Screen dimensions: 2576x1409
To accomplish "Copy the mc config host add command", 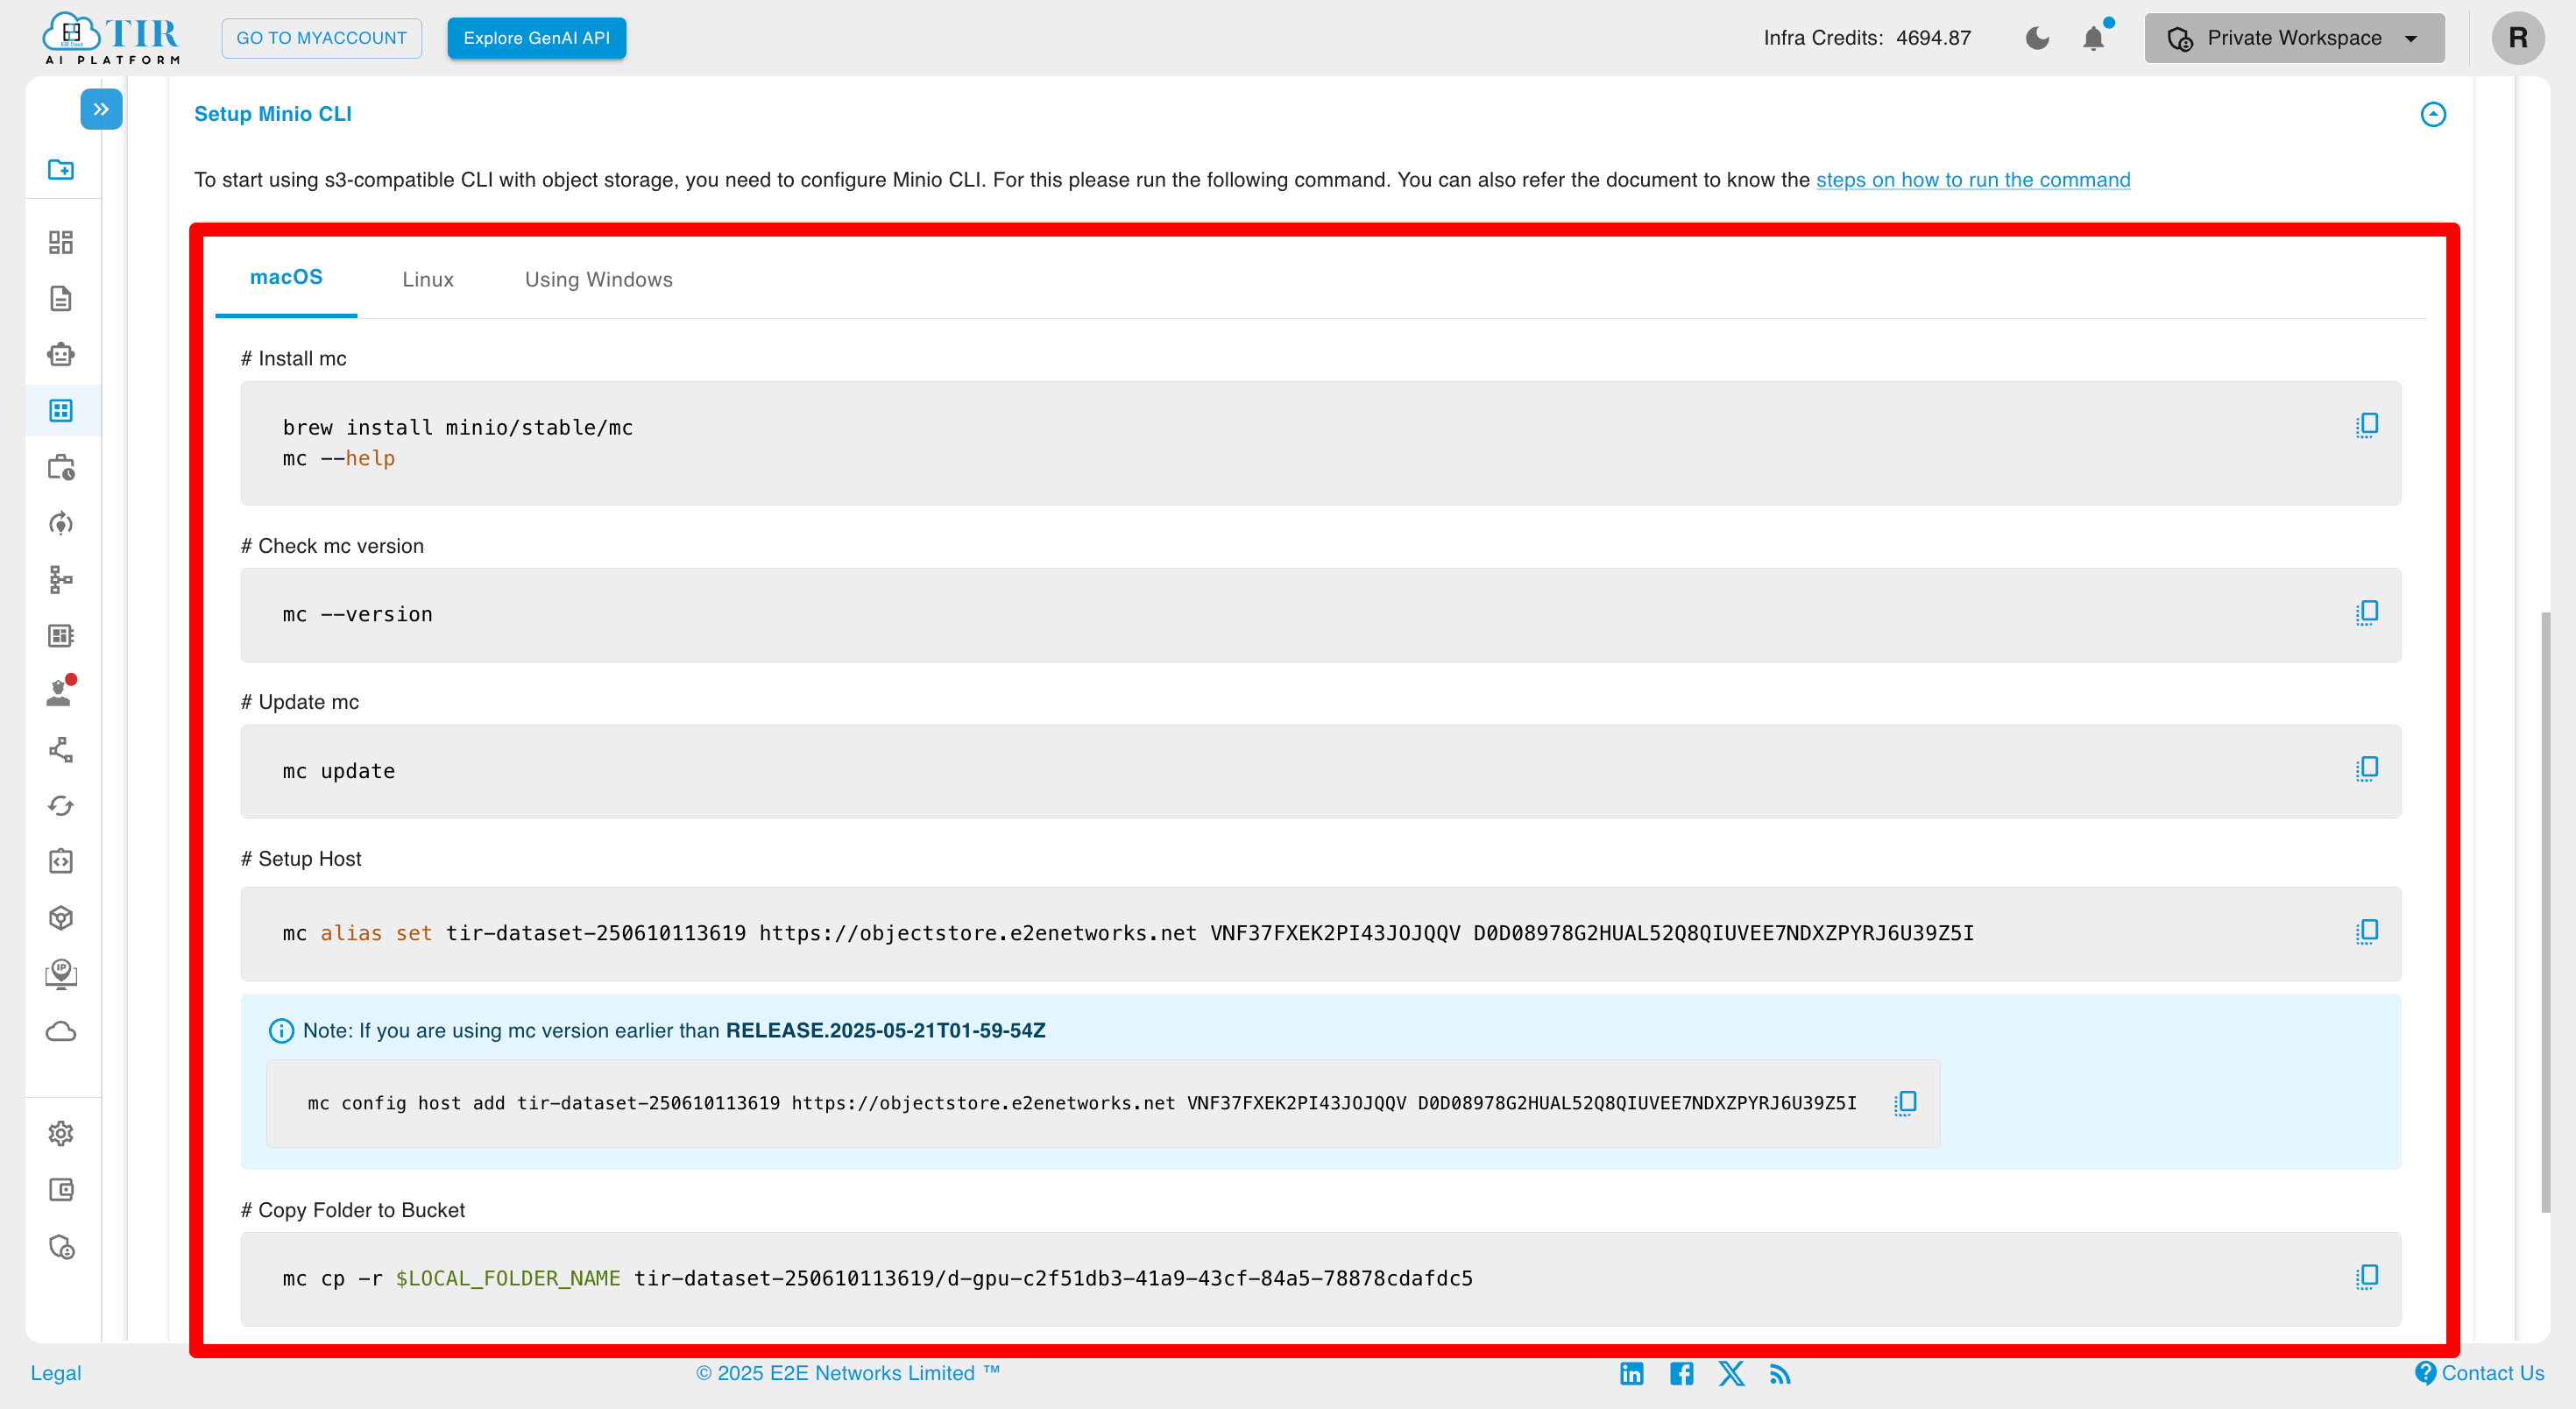I will coord(1905,1103).
